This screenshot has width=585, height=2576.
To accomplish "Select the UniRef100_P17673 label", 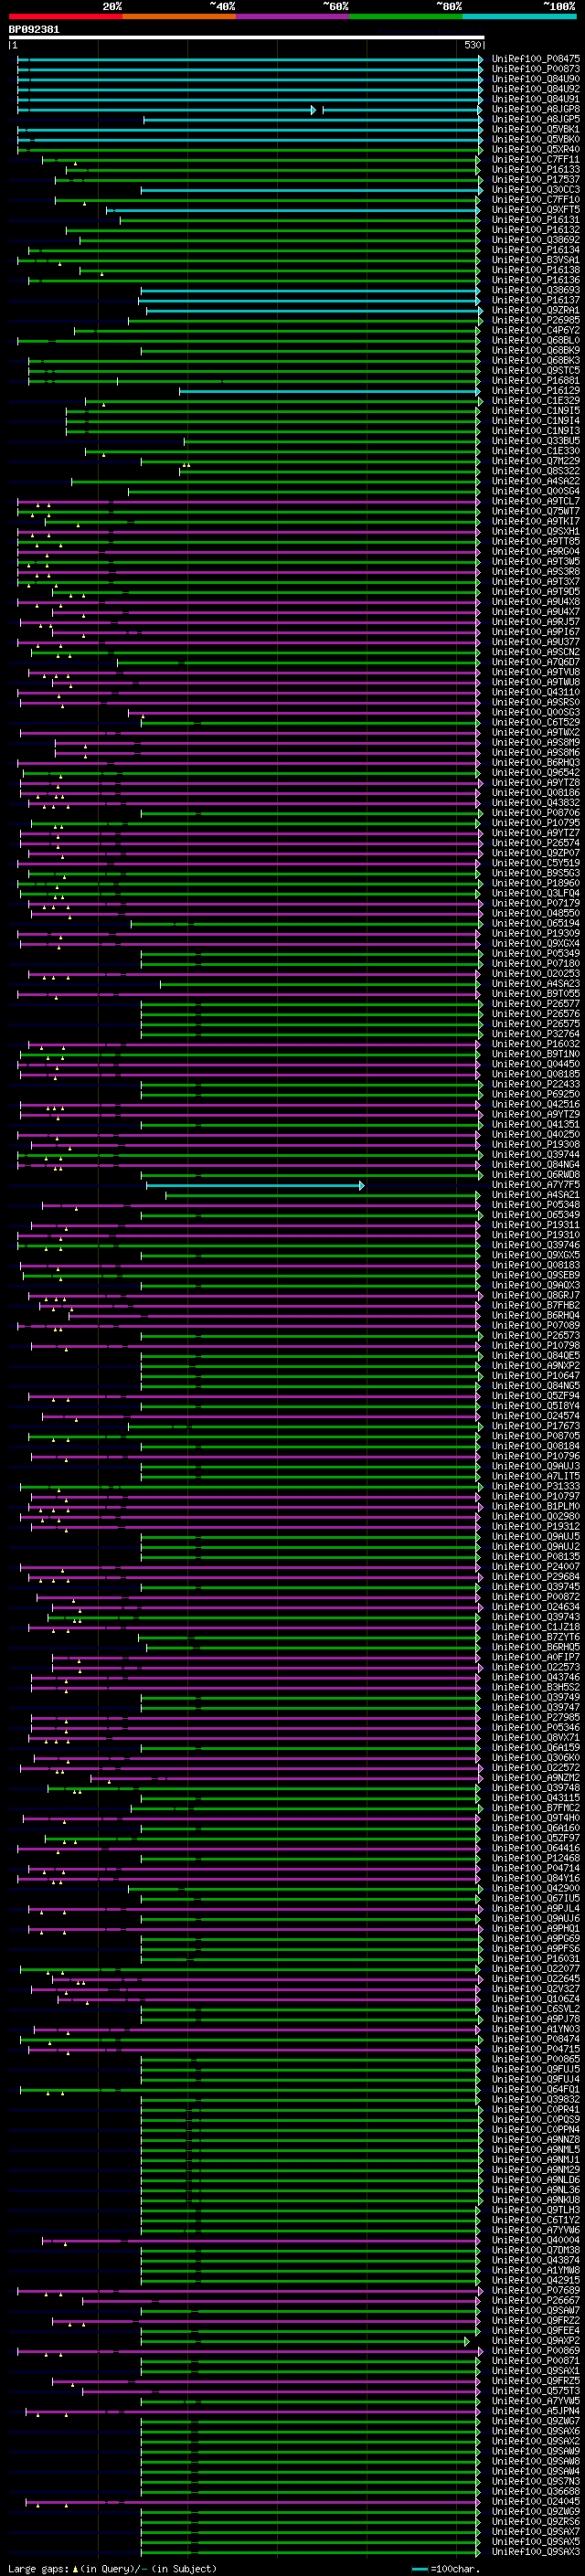I will (536, 1426).
